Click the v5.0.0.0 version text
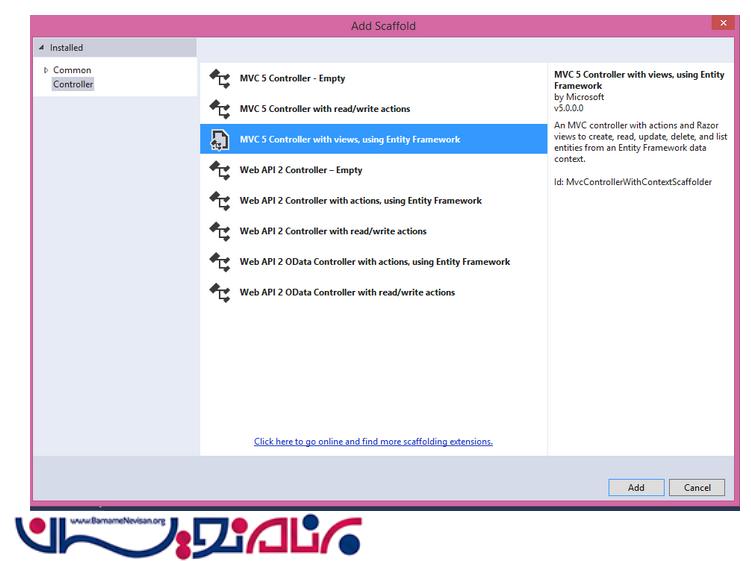 tap(569, 108)
